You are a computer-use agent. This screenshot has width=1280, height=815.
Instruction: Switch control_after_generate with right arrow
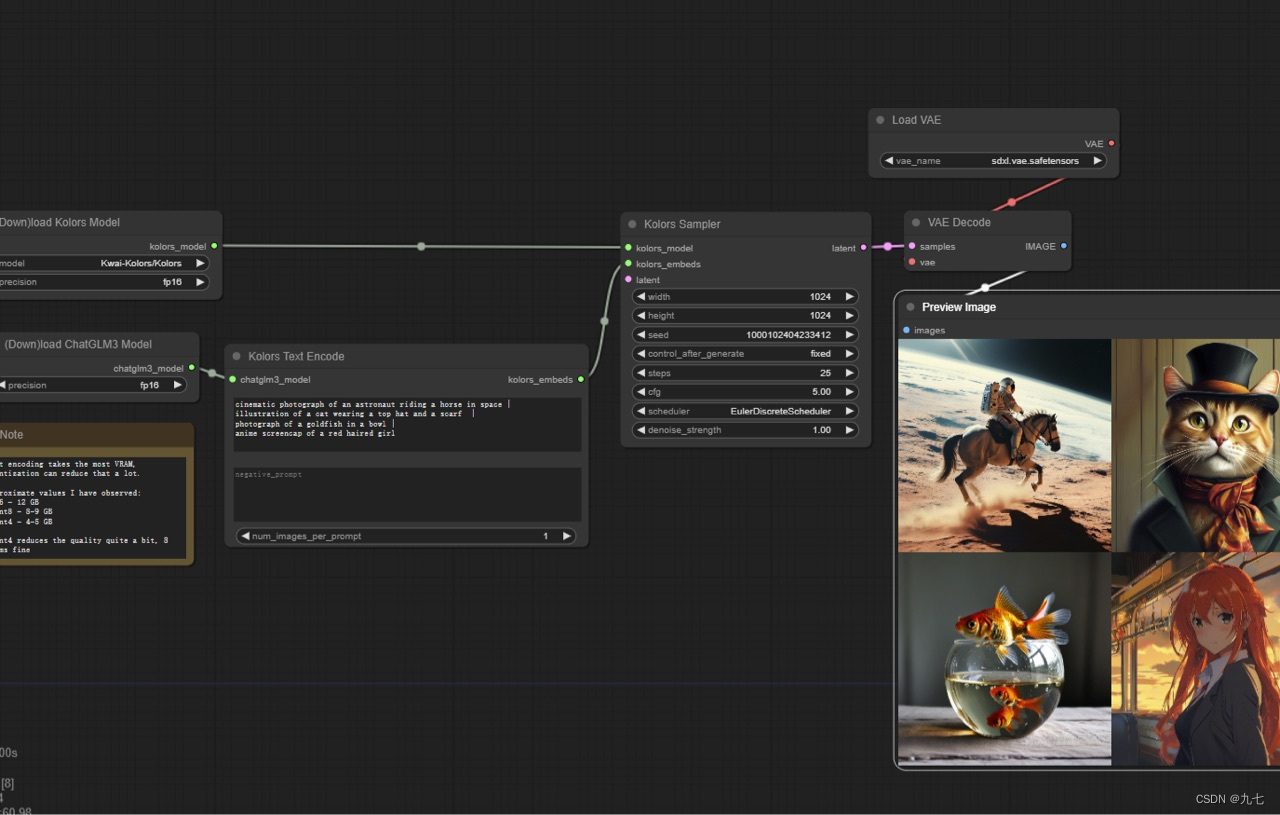point(850,354)
